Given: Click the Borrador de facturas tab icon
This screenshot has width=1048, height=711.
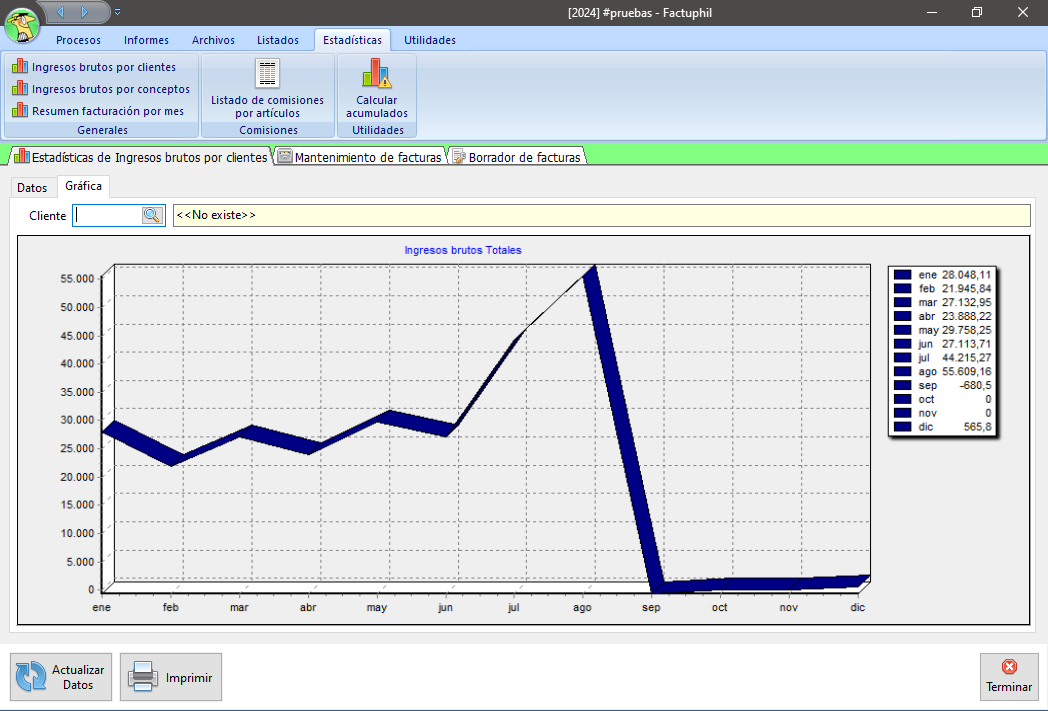Looking at the screenshot, I should [x=459, y=156].
